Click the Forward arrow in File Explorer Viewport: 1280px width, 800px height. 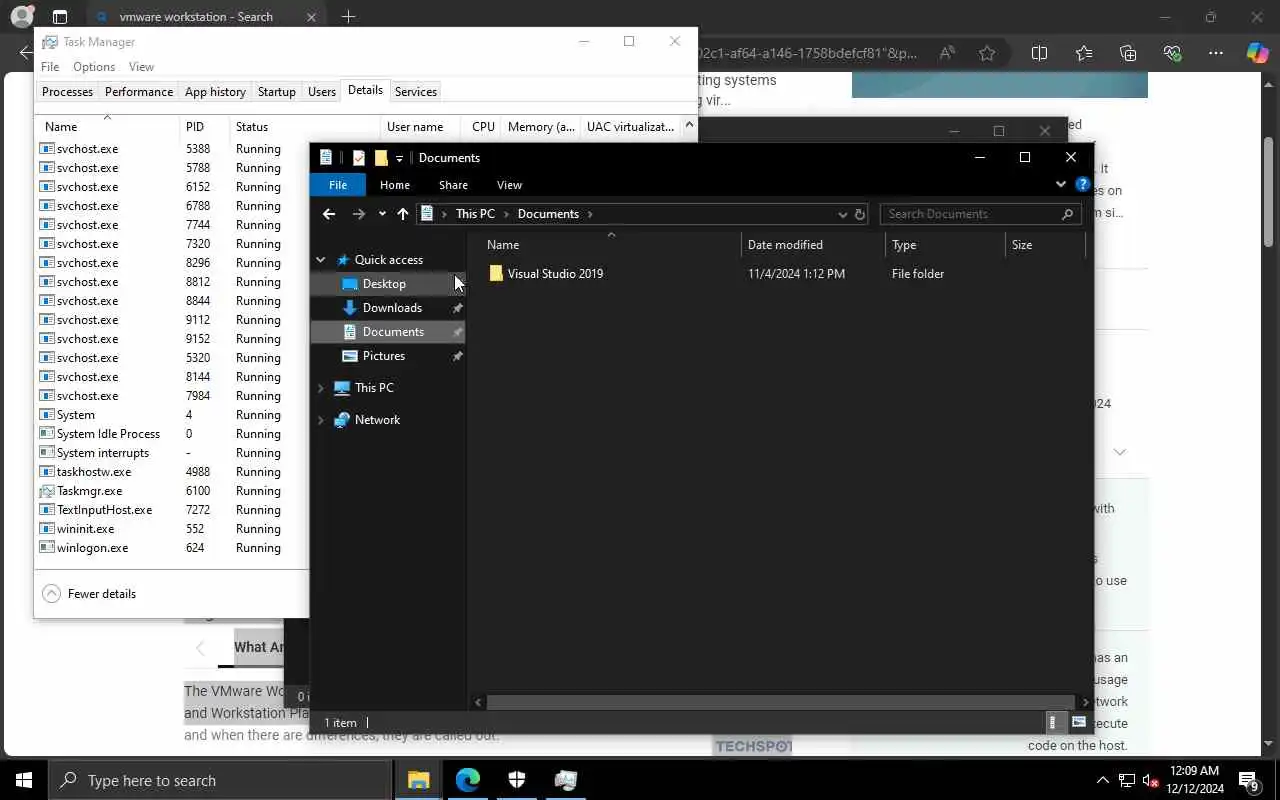click(359, 214)
